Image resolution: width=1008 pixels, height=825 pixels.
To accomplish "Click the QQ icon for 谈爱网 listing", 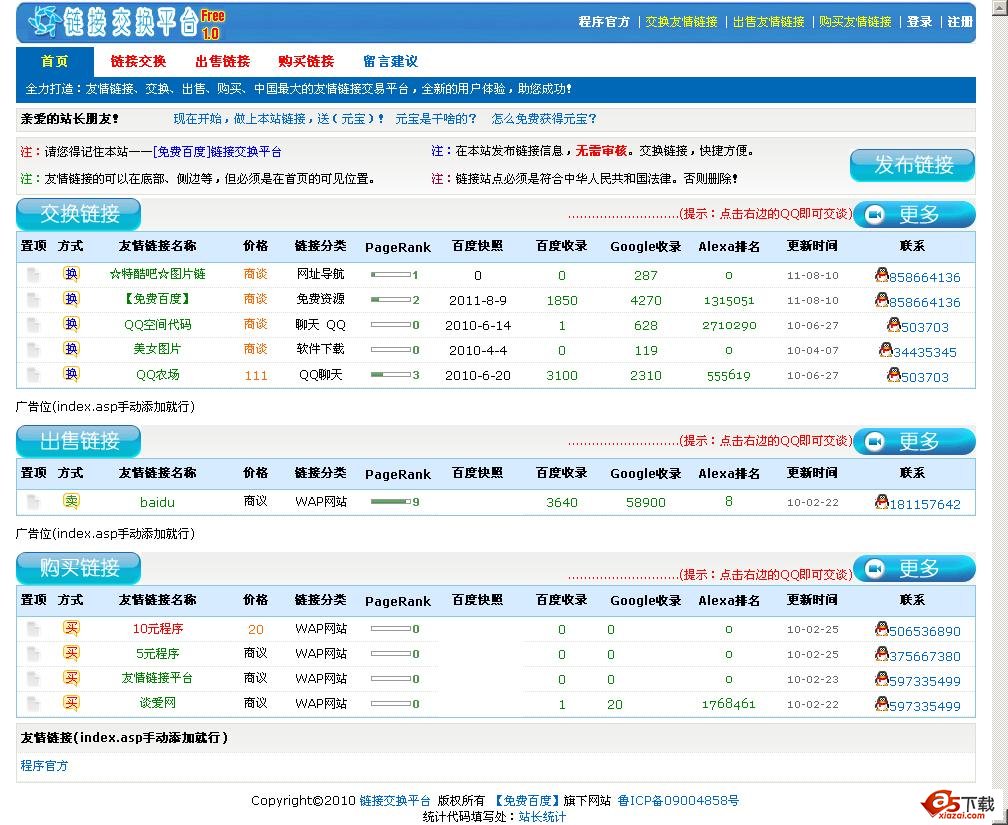I will [x=880, y=705].
